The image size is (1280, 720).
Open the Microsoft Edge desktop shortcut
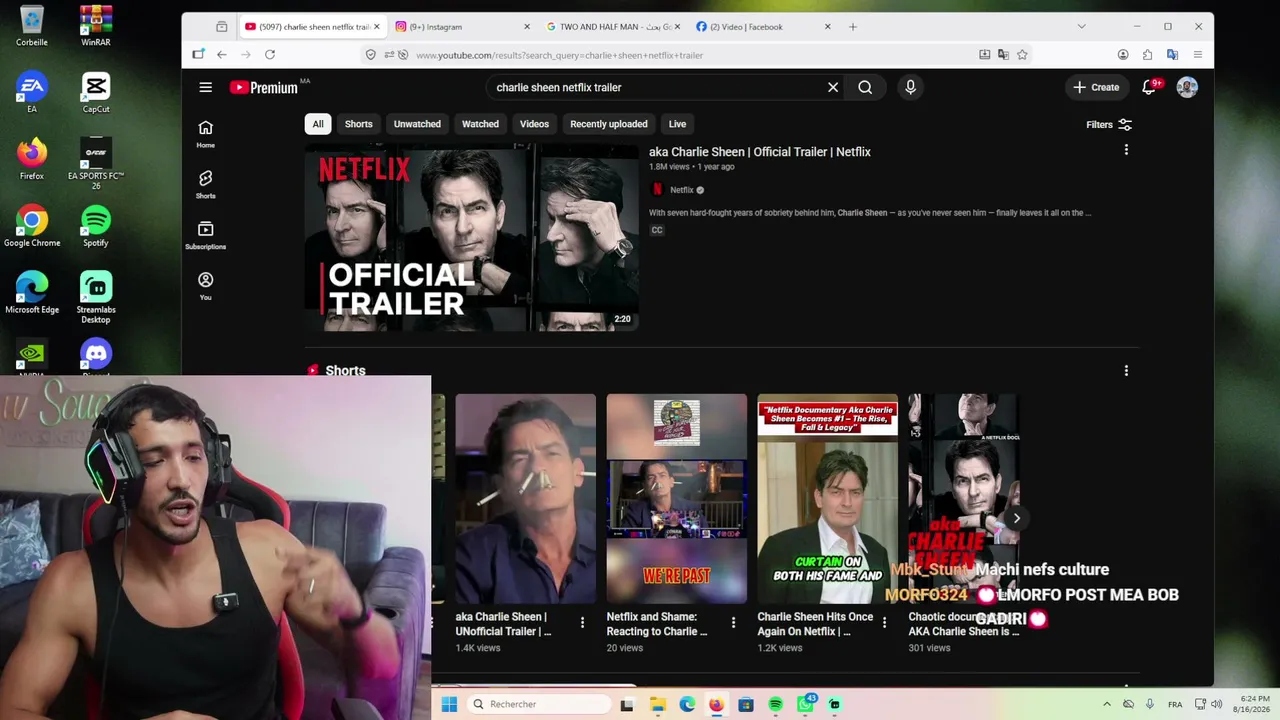click(32, 293)
